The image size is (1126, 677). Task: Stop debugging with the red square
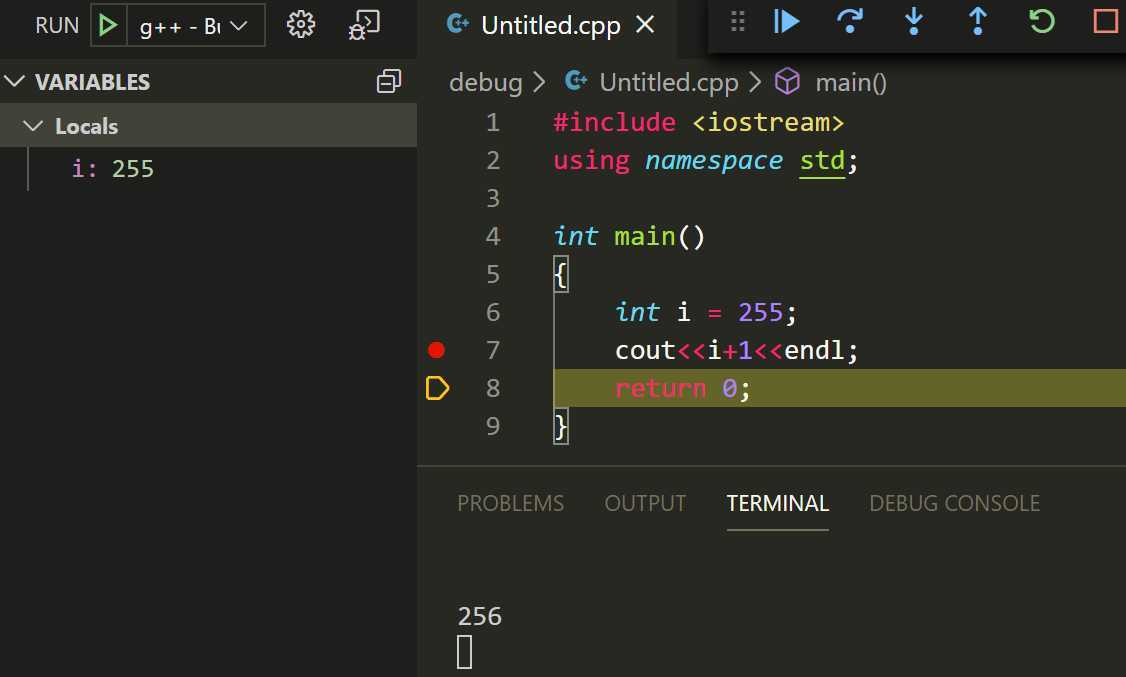pyautogui.click(x=1105, y=21)
